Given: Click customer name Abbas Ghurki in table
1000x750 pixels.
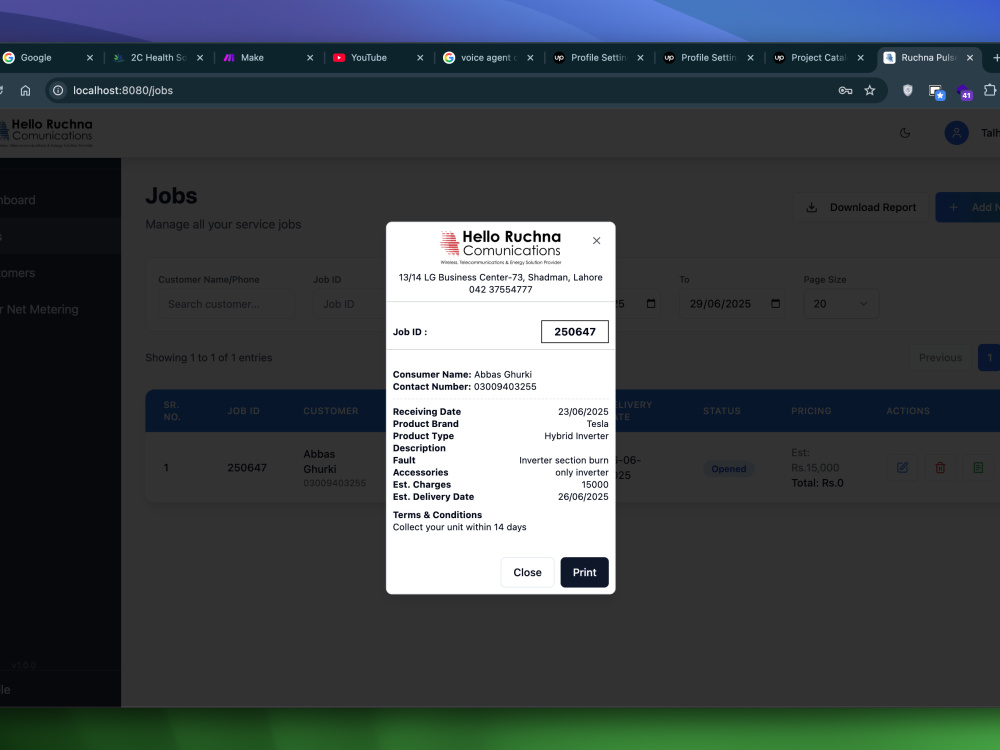Looking at the screenshot, I should 320,461.
